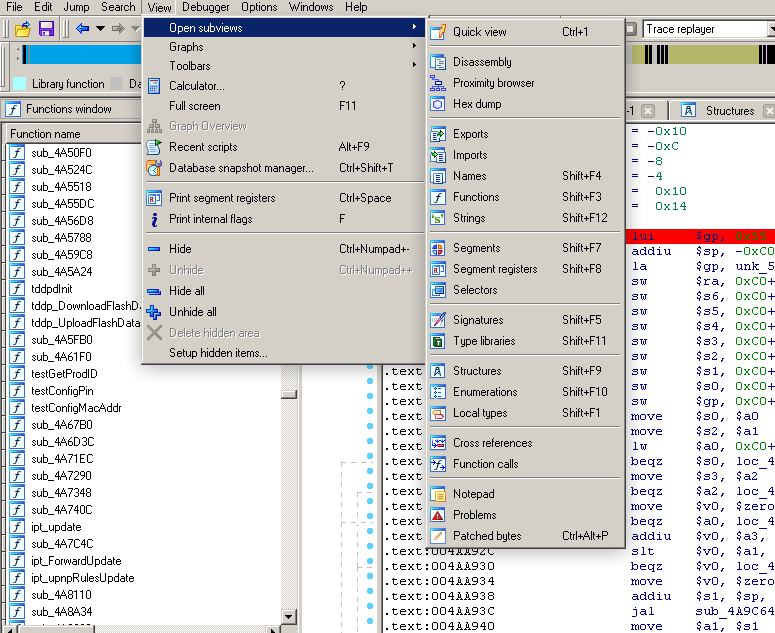Select ipt_update function

tap(56, 527)
